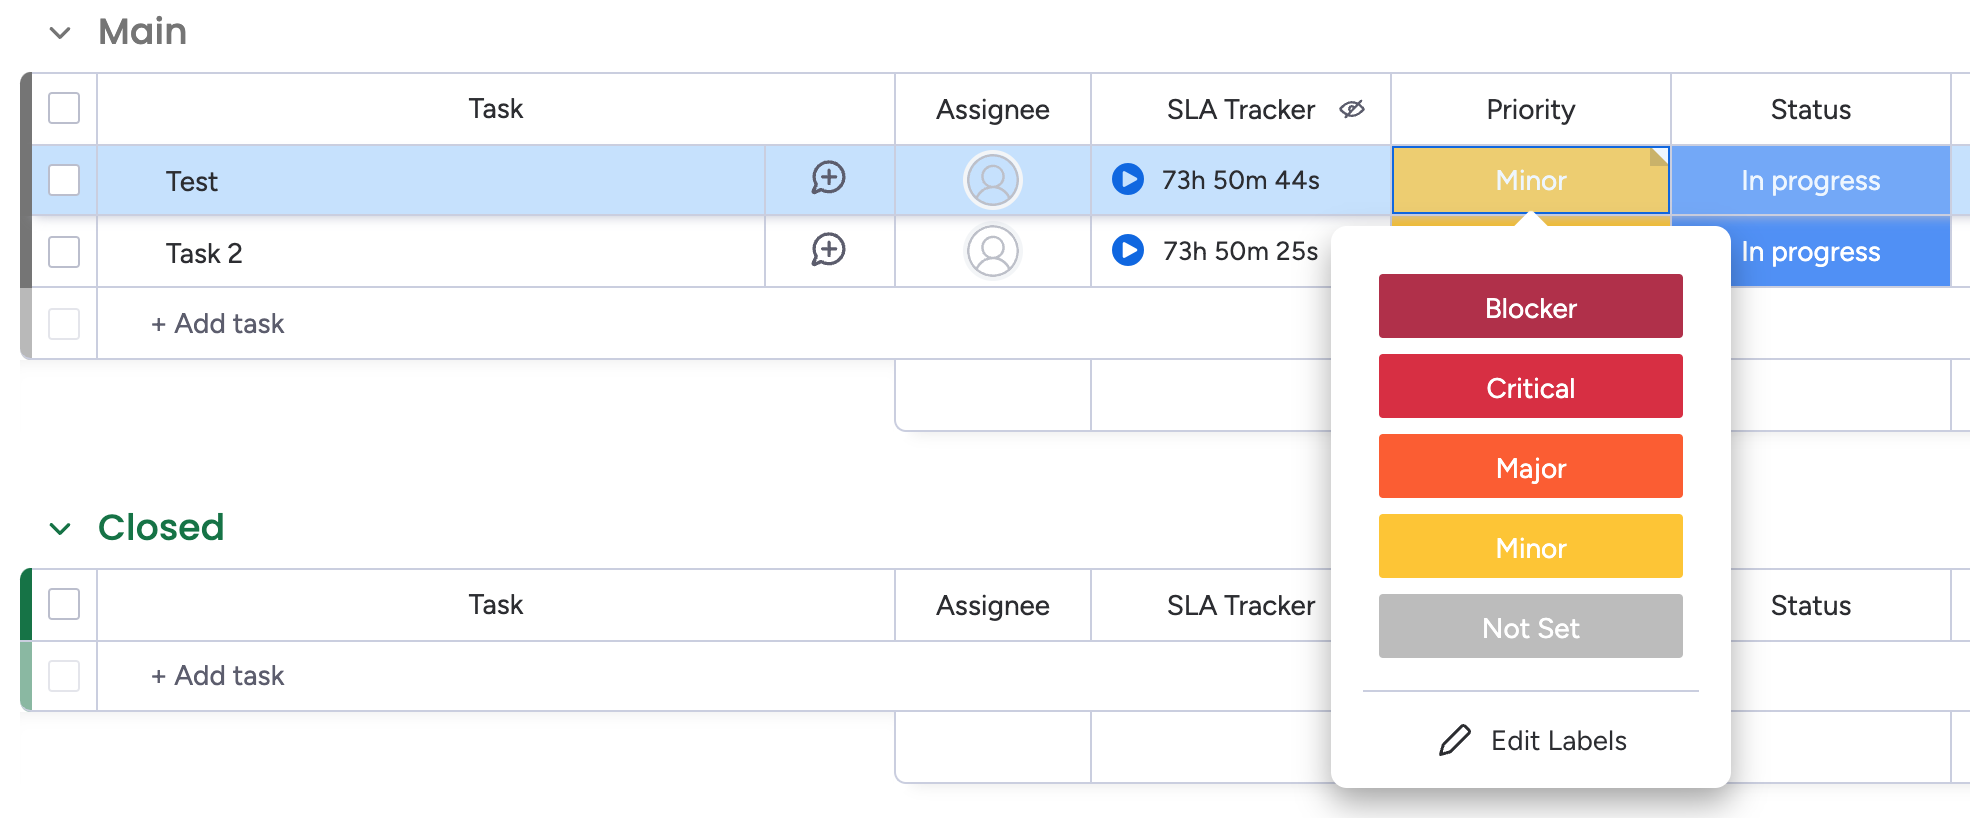Image resolution: width=1970 pixels, height=818 pixels.
Task: Open the In progress status for Test
Action: pyautogui.click(x=1810, y=180)
